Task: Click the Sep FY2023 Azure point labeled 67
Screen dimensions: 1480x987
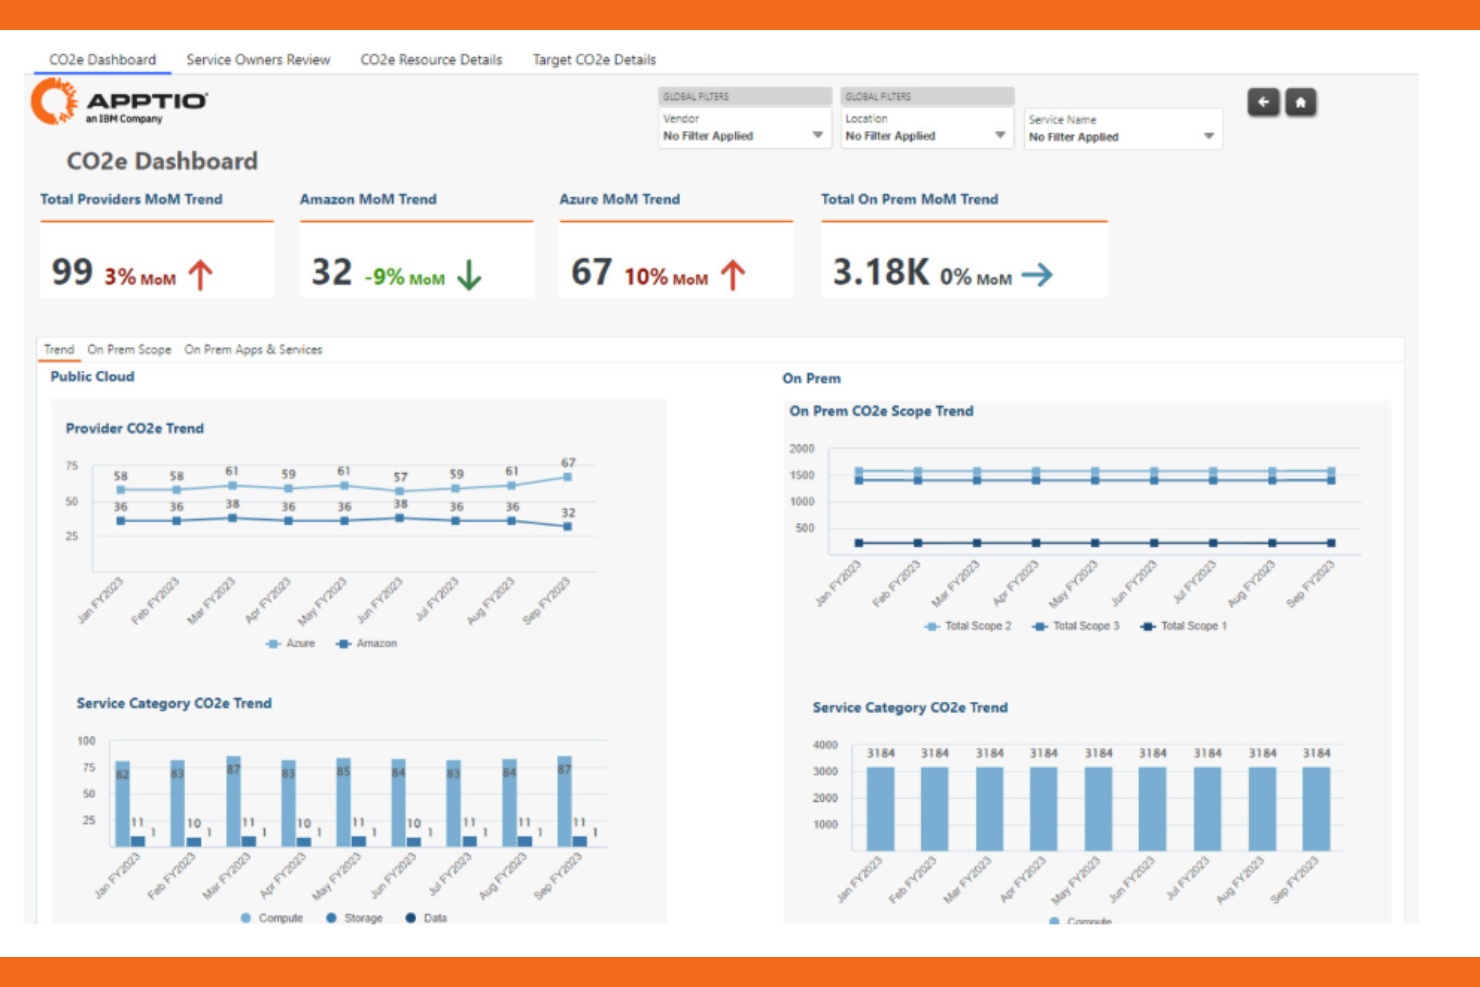Action: point(568,477)
